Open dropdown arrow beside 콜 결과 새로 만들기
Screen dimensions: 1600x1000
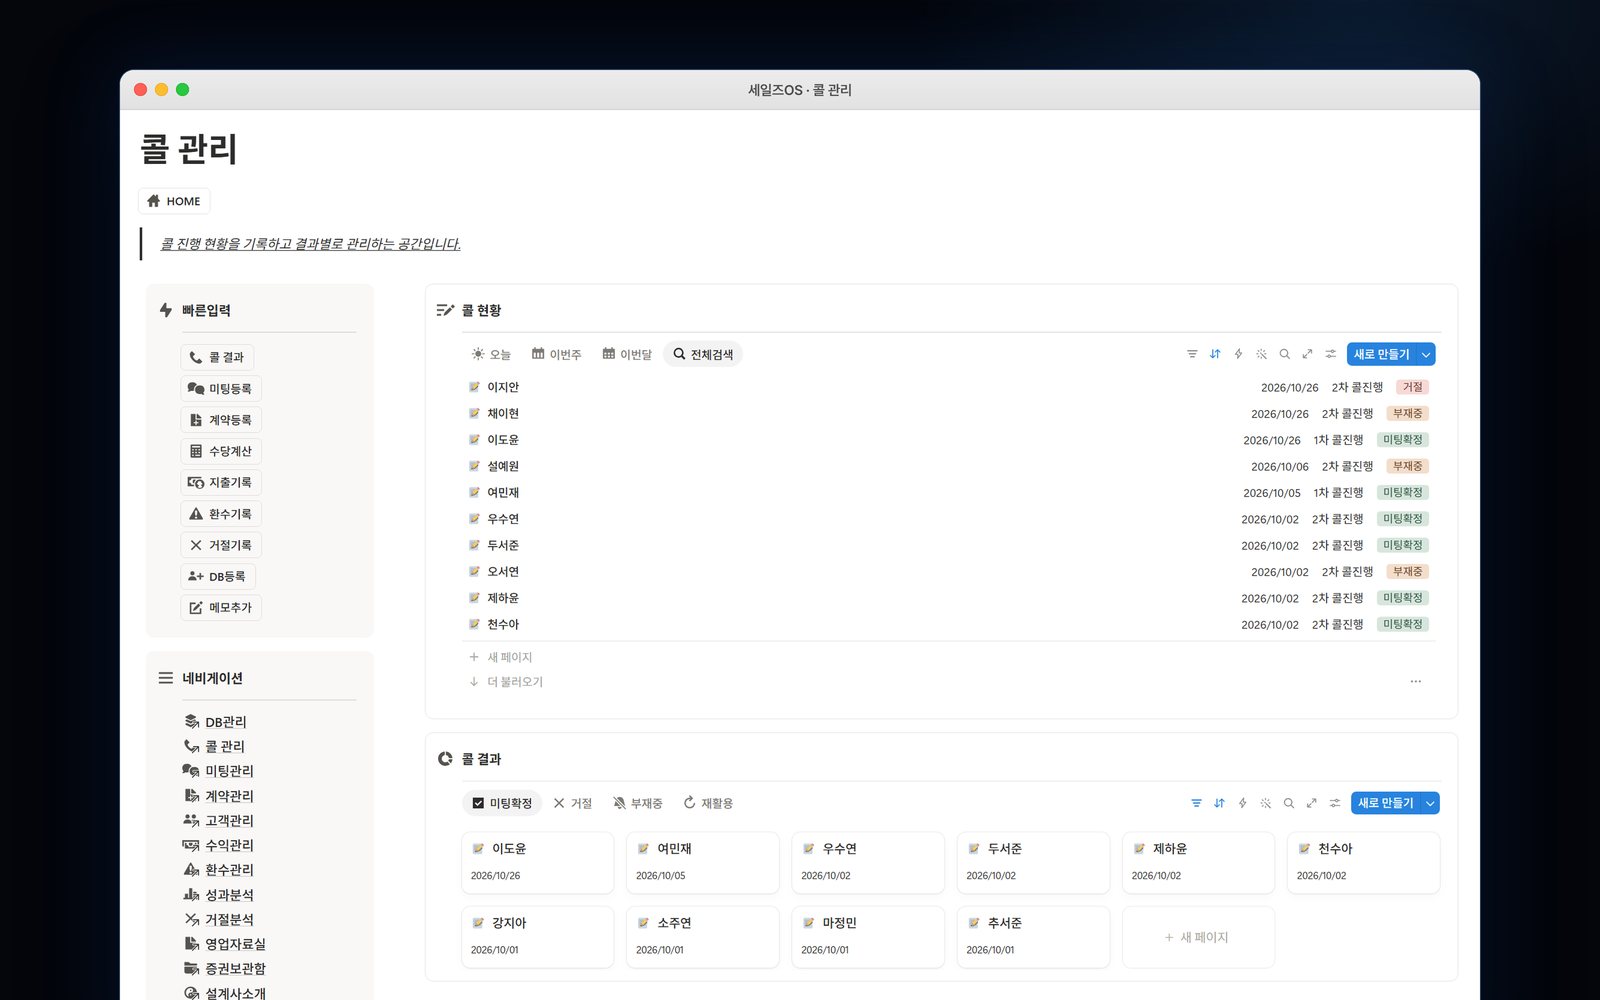[1431, 803]
